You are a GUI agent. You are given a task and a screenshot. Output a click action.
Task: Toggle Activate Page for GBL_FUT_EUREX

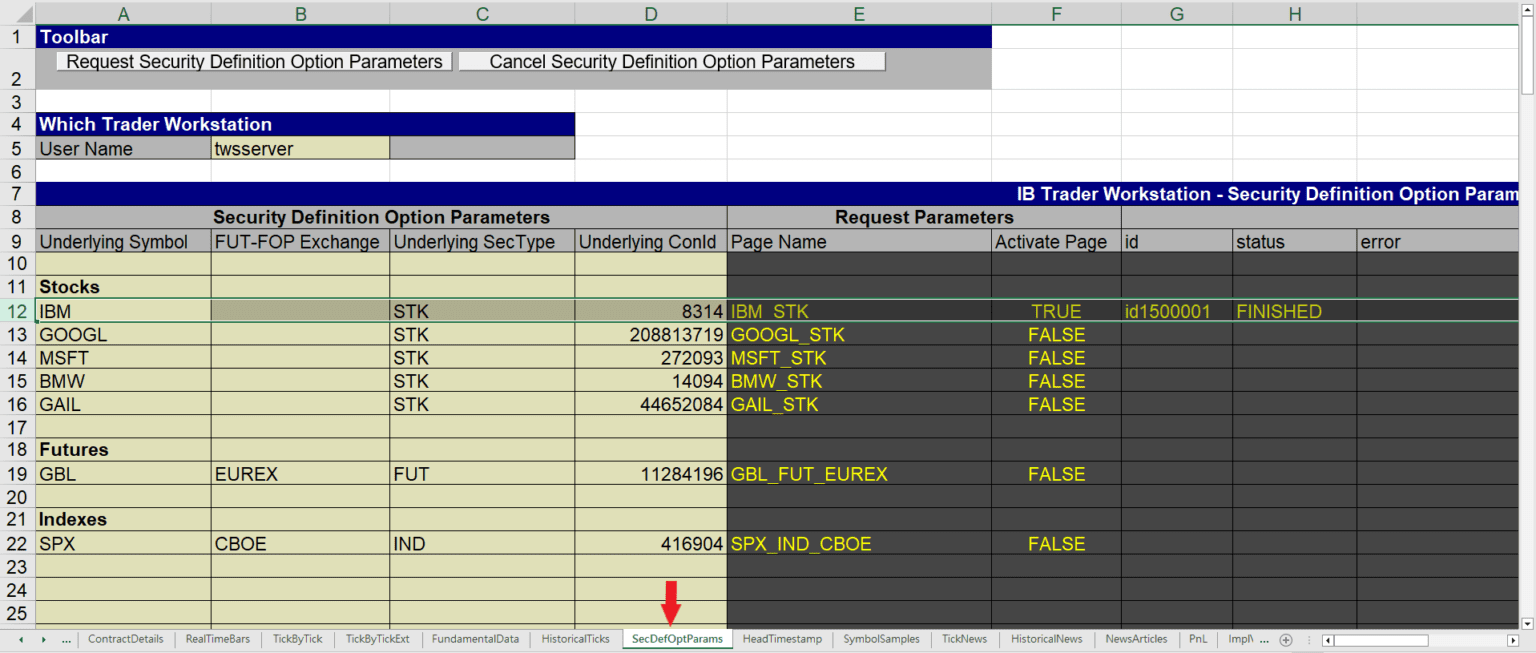1056,474
